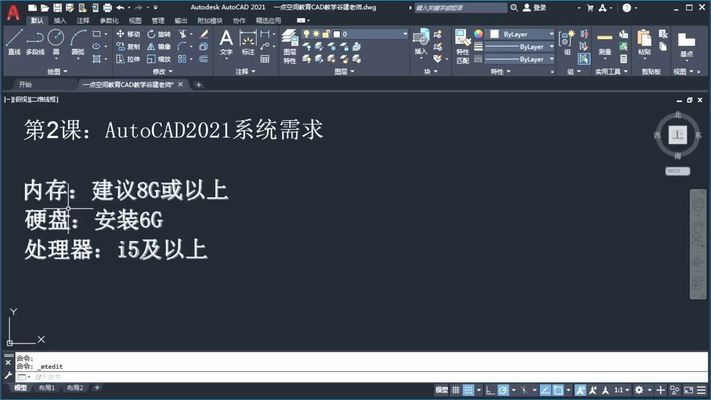This screenshot has height=400, width=711.
Task: Toggle clean screen in status bar
Action: click(689, 390)
